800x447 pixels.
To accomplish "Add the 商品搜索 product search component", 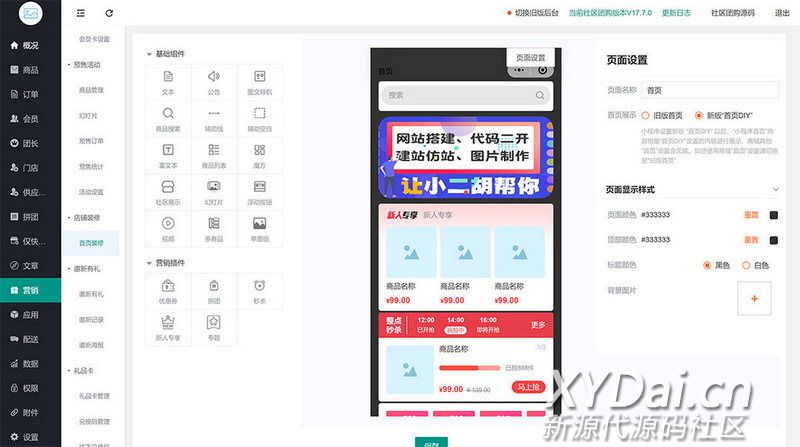I will coord(168,120).
